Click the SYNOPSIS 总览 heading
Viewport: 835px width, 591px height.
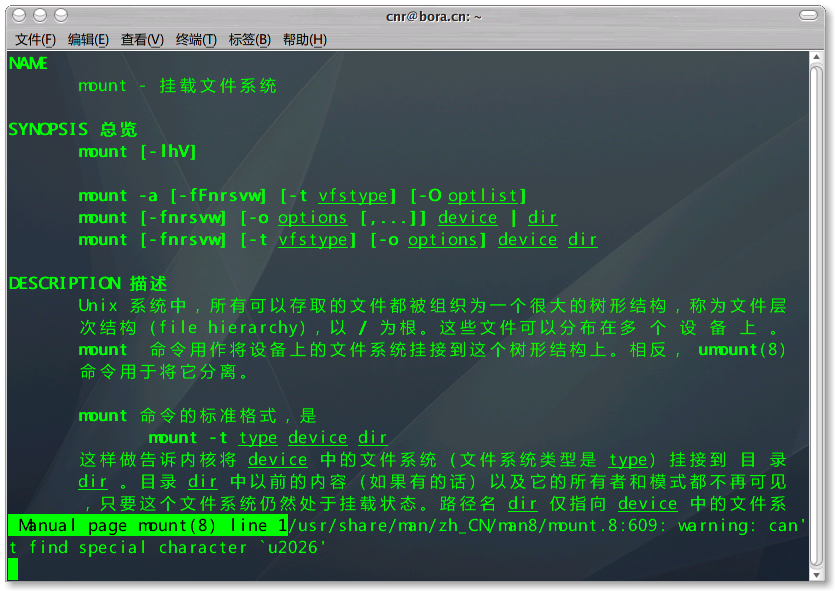73,129
